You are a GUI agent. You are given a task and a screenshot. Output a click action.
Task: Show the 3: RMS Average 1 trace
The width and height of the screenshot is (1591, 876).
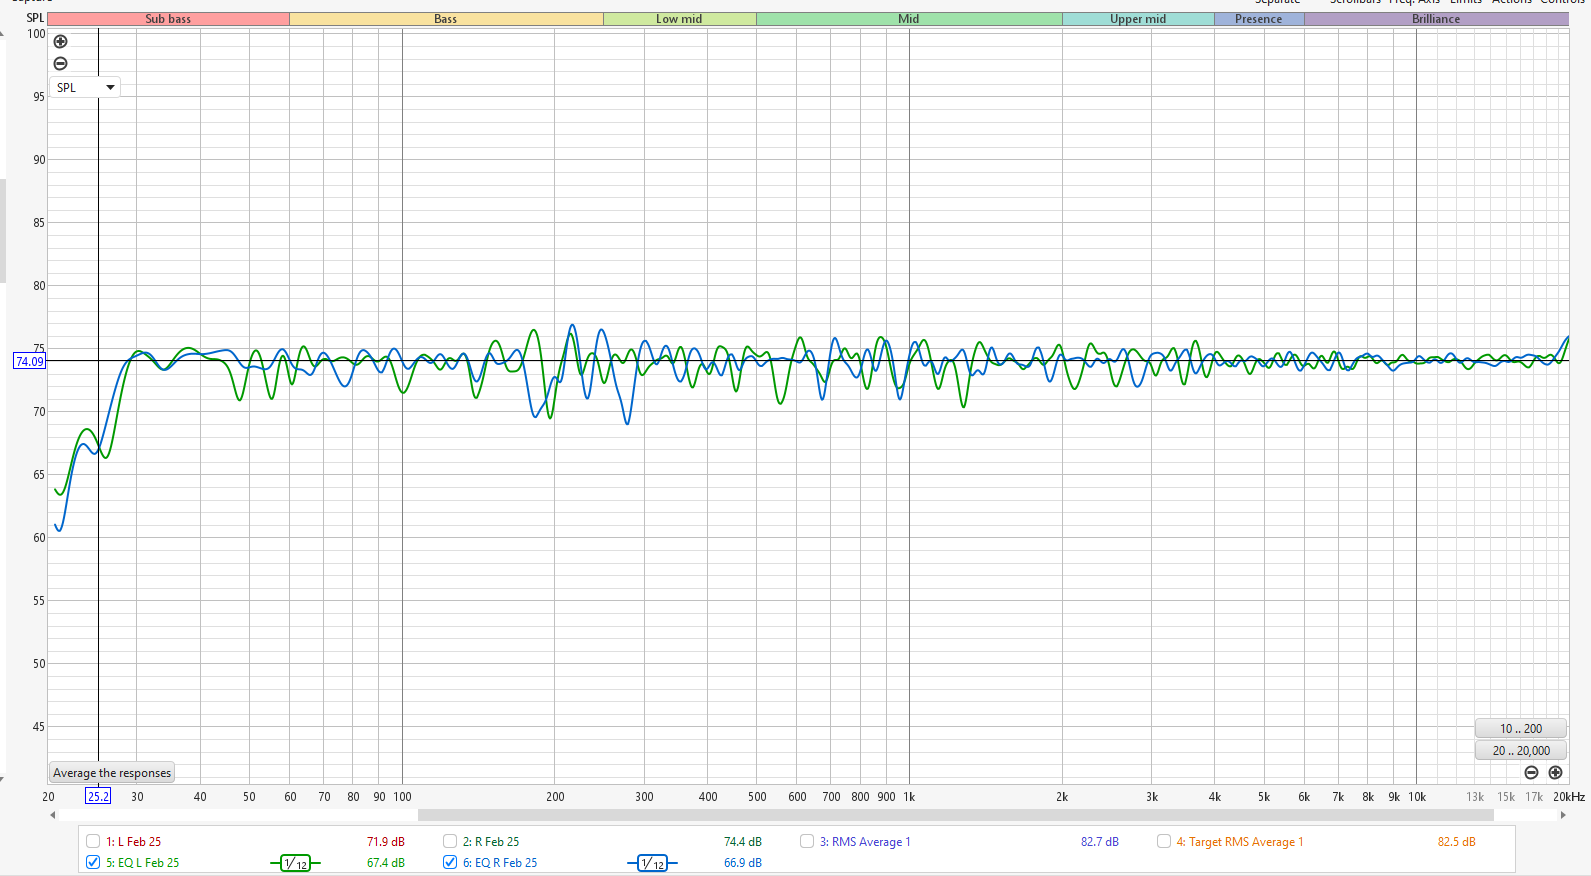(807, 841)
